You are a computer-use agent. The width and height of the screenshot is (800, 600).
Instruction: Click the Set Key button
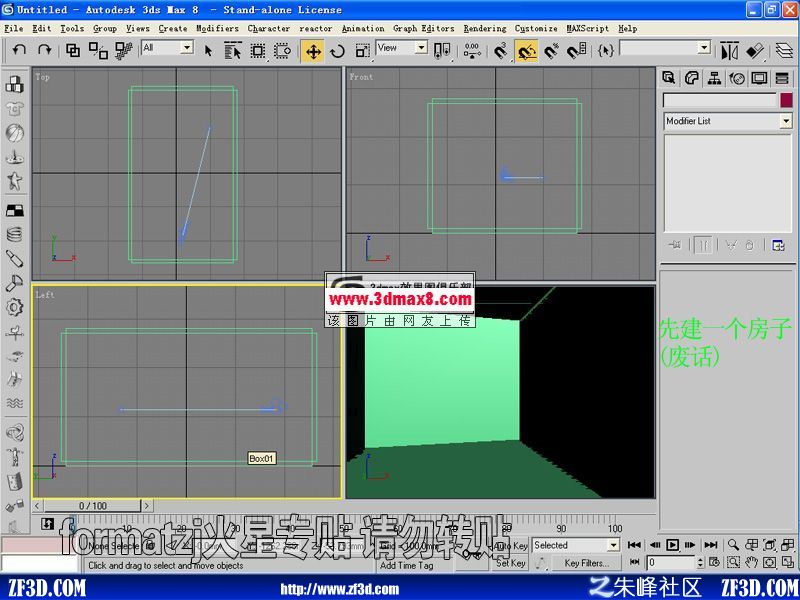(x=510, y=563)
